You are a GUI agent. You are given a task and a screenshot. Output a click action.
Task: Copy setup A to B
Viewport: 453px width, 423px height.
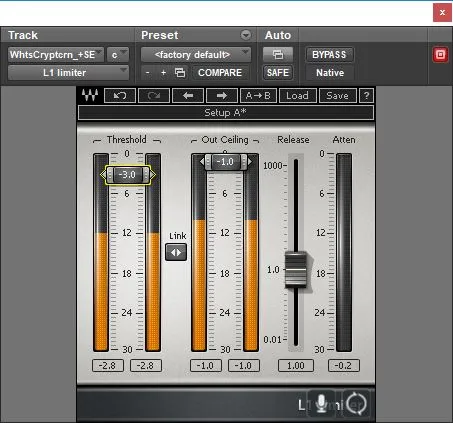pyautogui.click(x=258, y=96)
